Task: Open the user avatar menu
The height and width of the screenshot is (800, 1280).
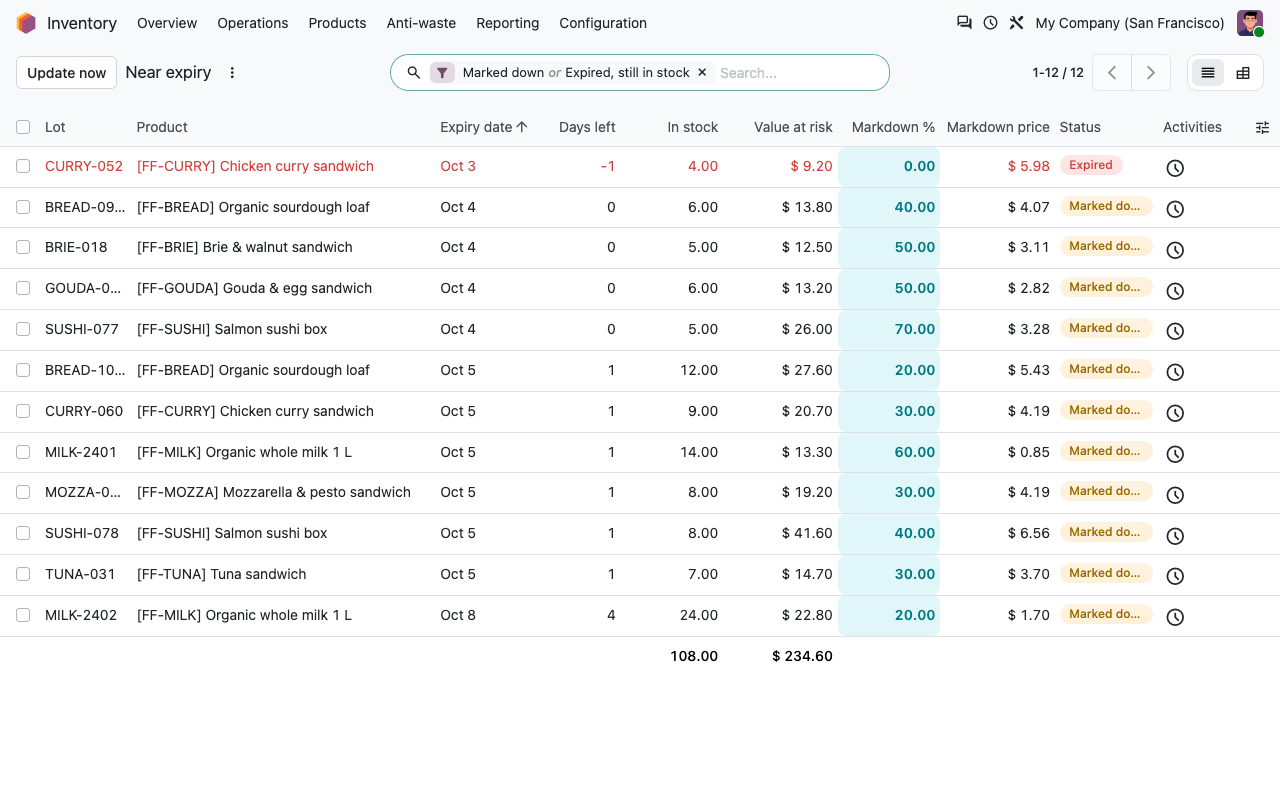Action: [1250, 23]
